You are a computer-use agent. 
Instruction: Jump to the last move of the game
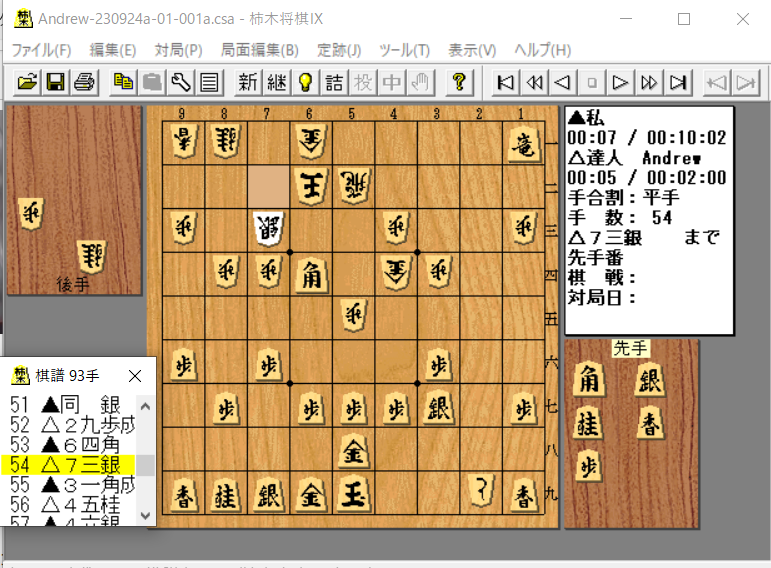click(679, 82)
